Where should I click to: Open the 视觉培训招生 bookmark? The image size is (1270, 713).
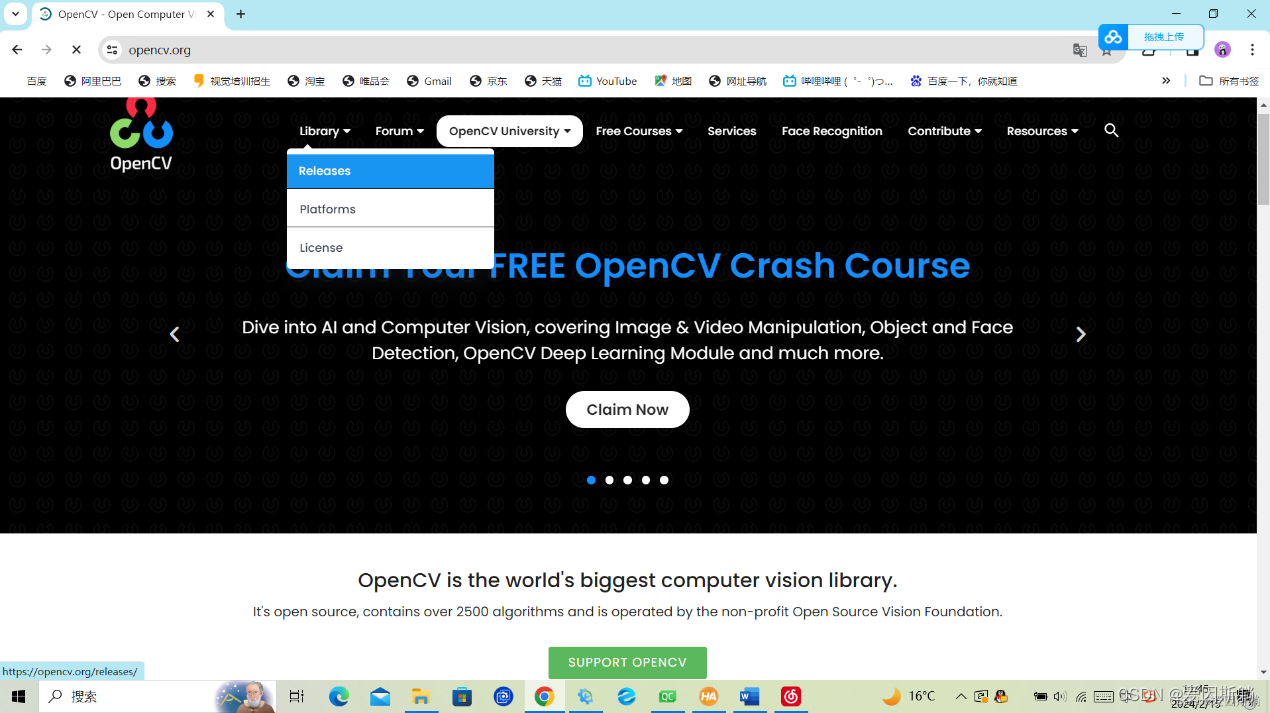tap(231, 81)
